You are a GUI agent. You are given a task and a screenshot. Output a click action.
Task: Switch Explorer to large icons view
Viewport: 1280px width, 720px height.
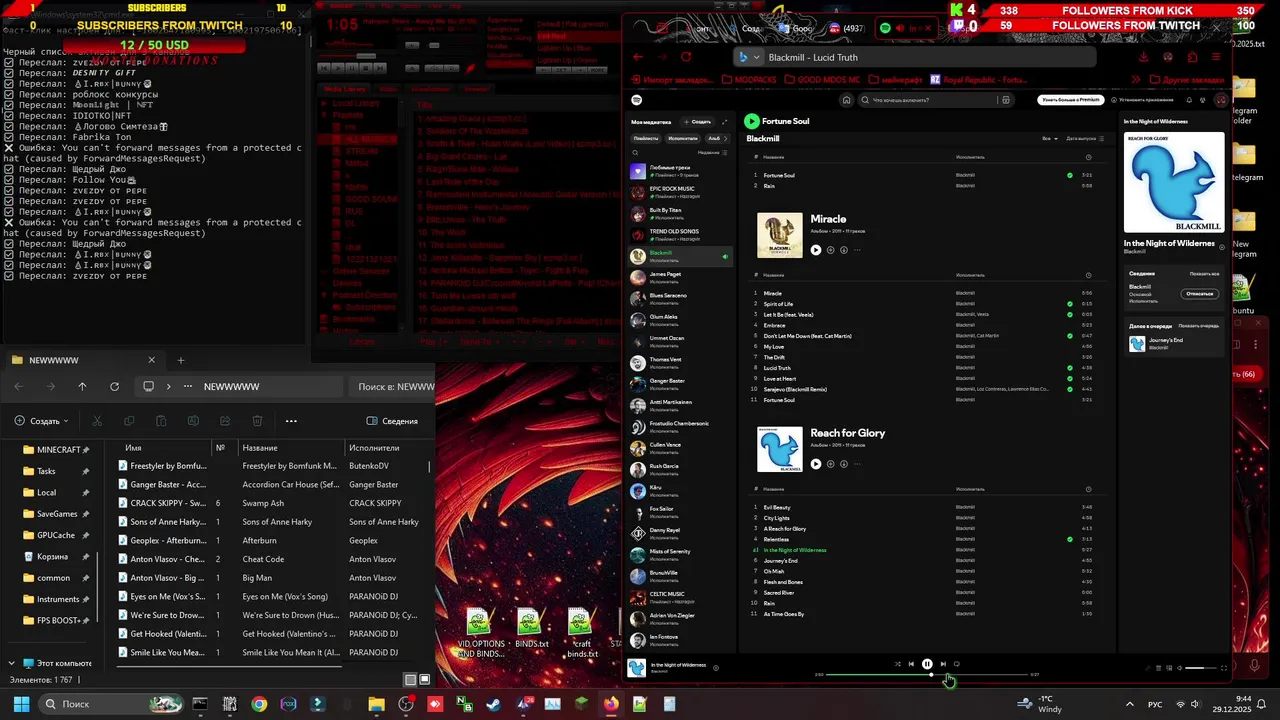(x=425, y=680)
